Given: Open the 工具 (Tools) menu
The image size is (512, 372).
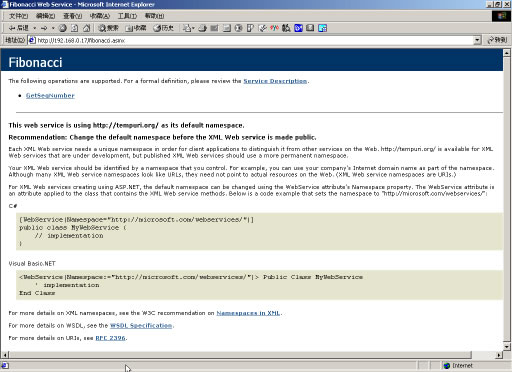Looking at the screenshot, I should 127,16.
